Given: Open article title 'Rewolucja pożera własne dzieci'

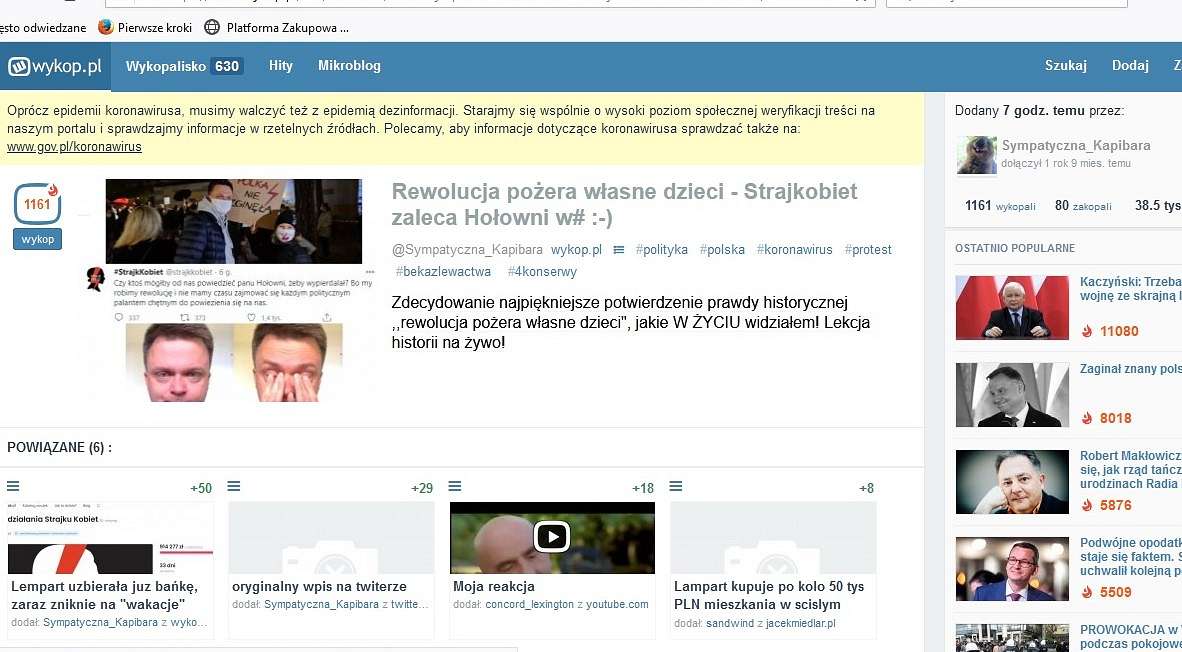Looking at the screenshot, I should (x=624, y=204).
